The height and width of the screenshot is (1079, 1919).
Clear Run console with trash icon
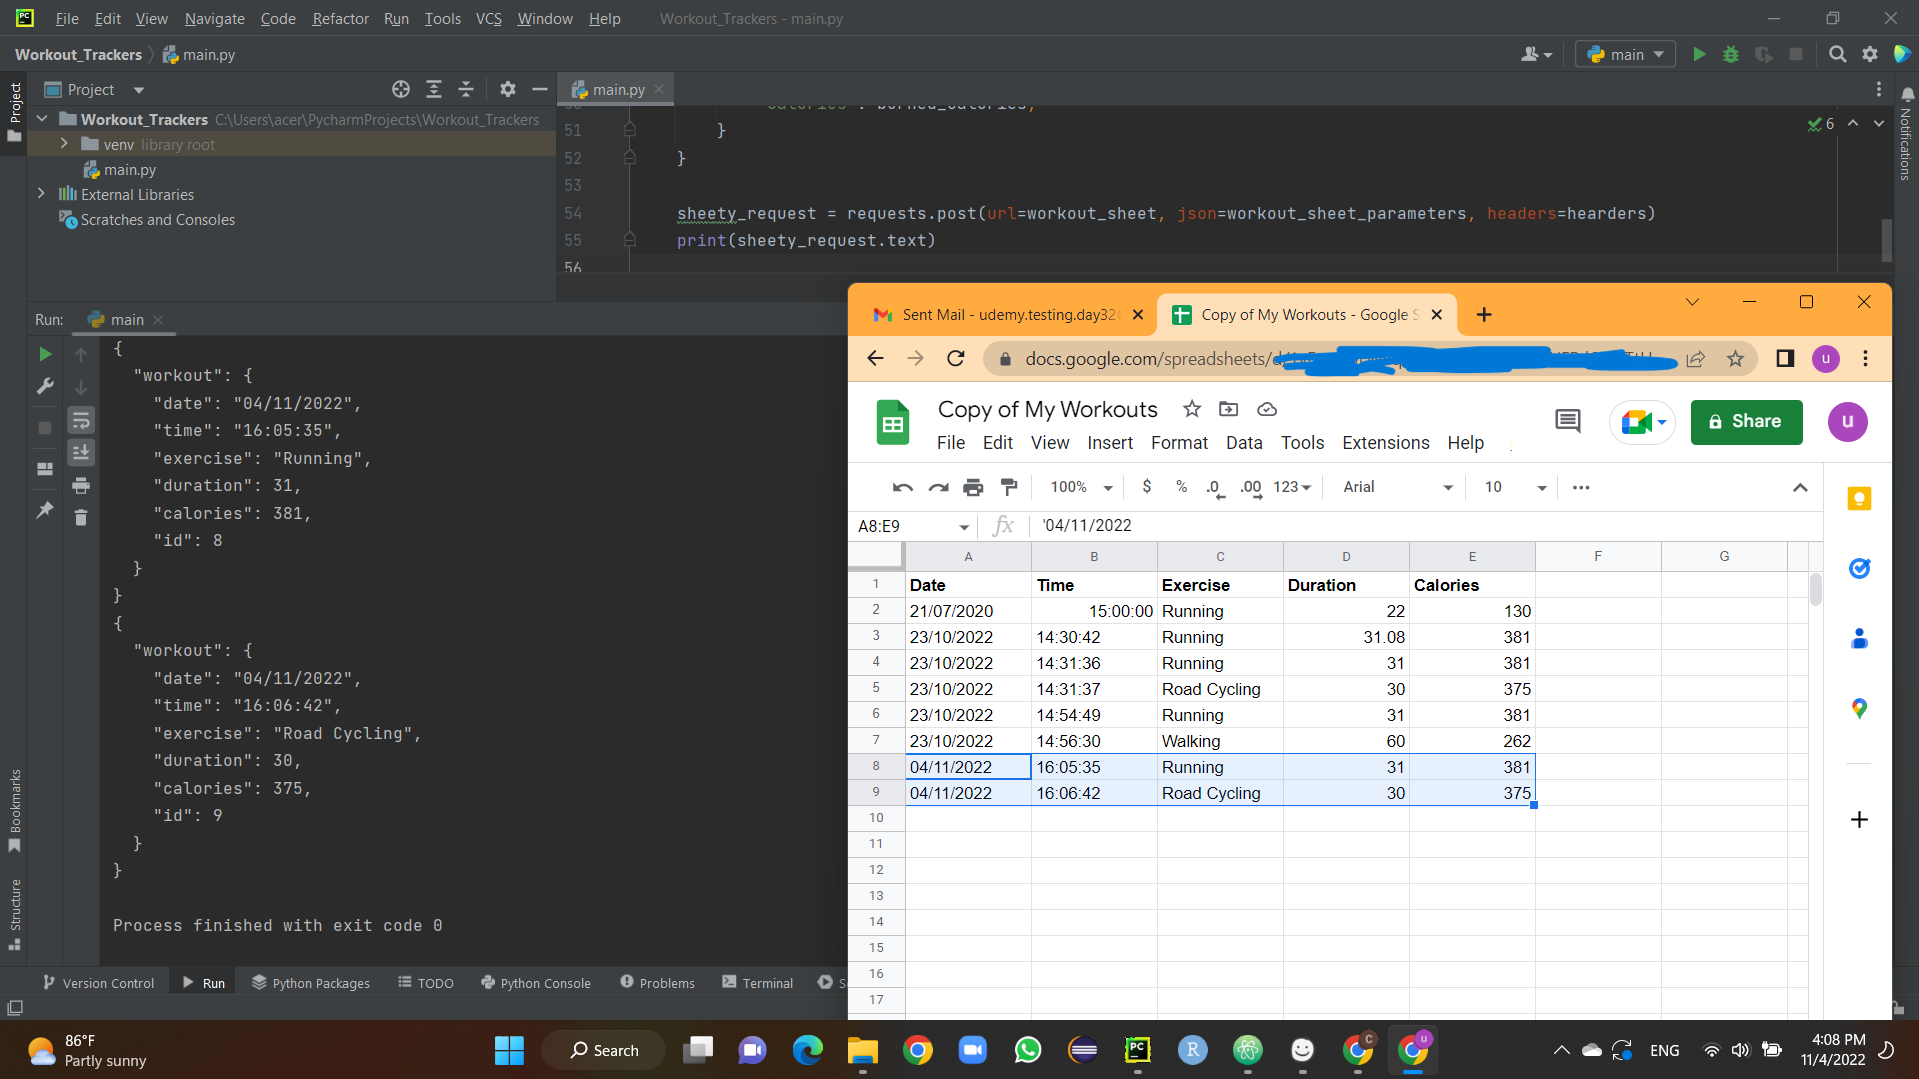click(x=81, y=517)
